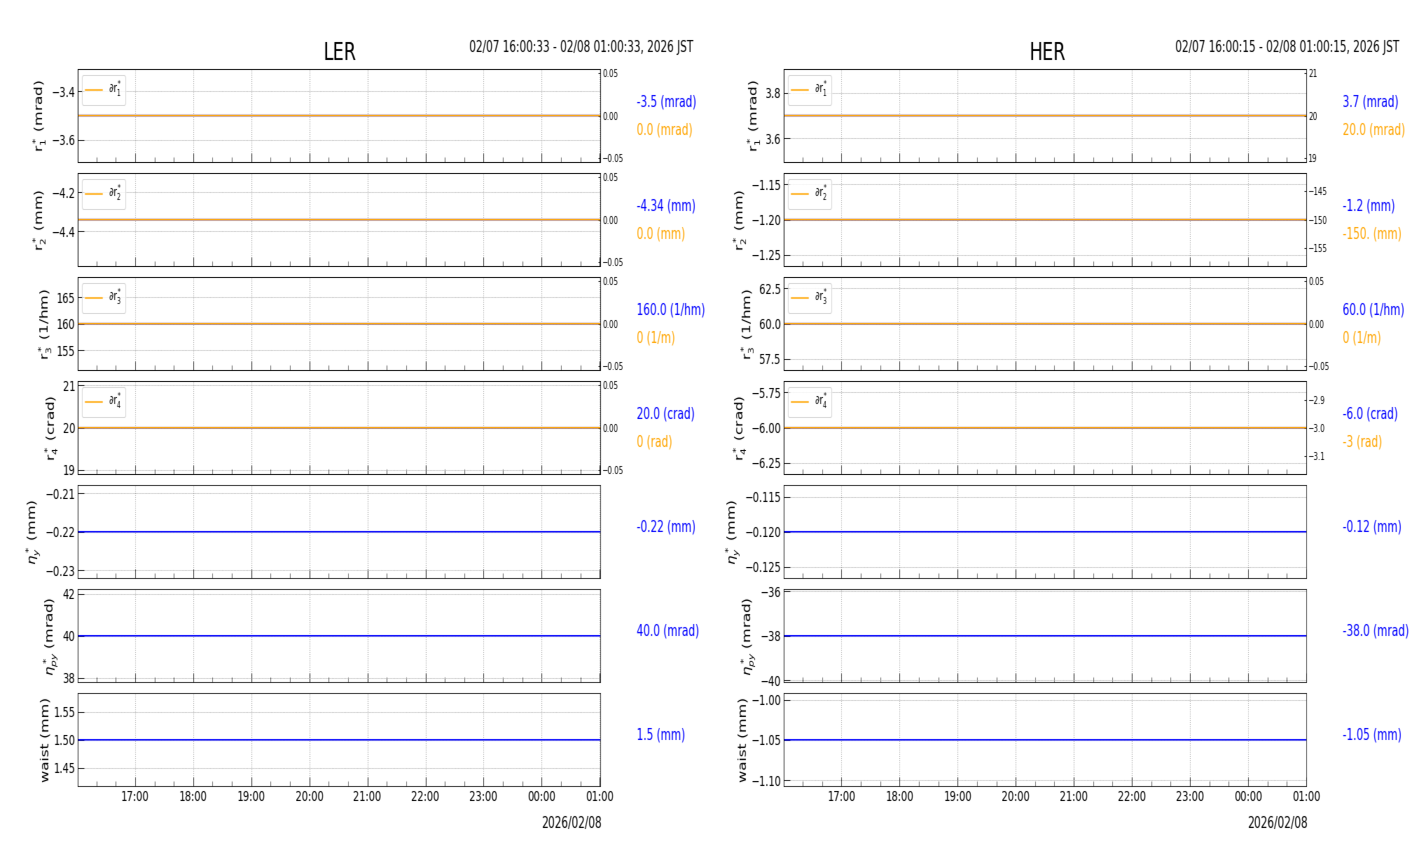Click the LER 160.0 (1/hm) blue readout
Viewport: 1412px width, 864px height.
click(670, 310)
